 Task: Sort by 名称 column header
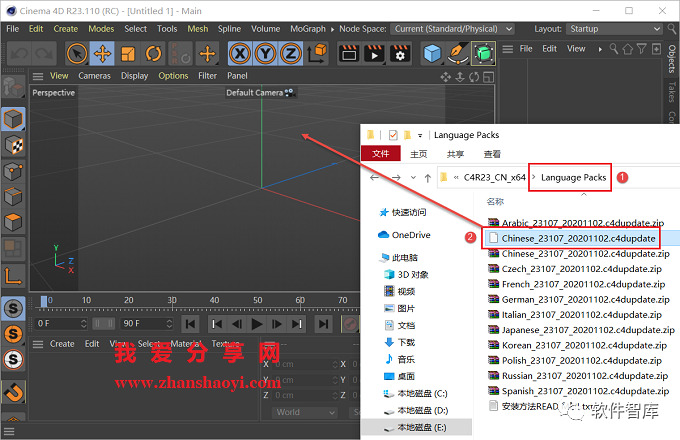pos(495,202)
